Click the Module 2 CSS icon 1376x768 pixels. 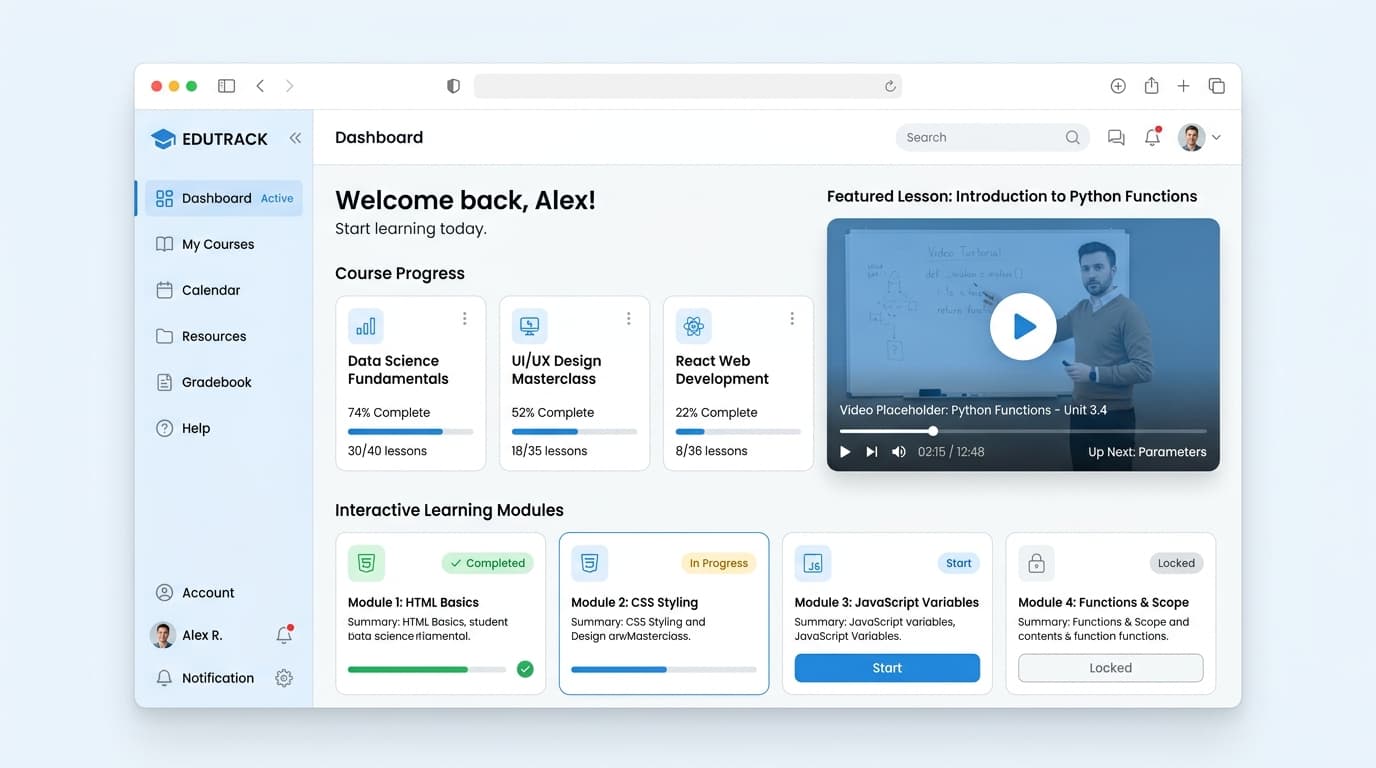[589, 564]
